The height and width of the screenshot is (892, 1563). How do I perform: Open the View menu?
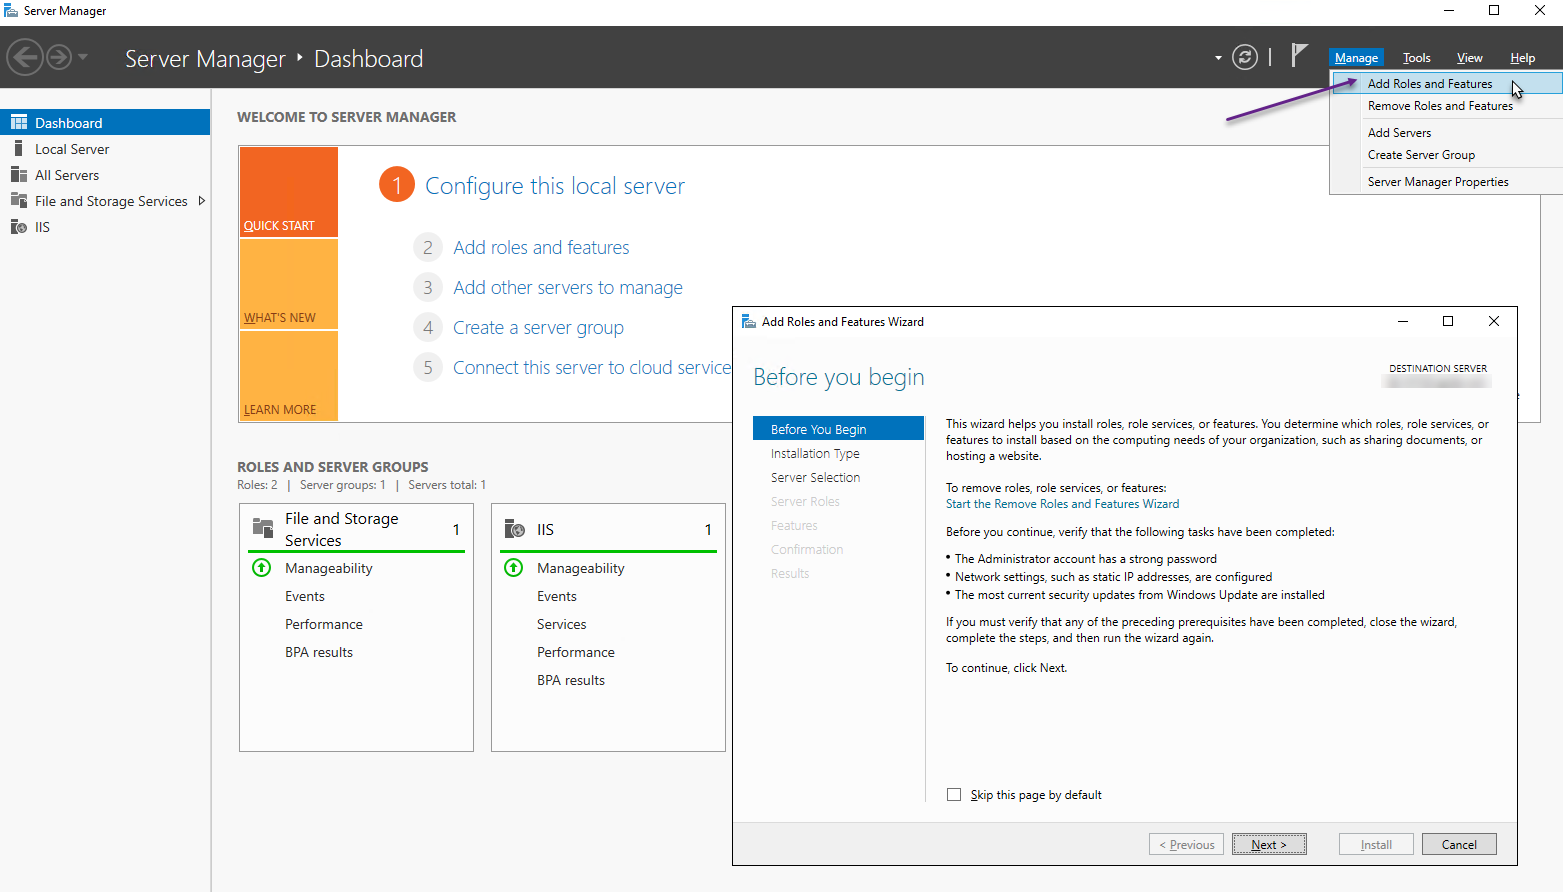click(1469, 58)
